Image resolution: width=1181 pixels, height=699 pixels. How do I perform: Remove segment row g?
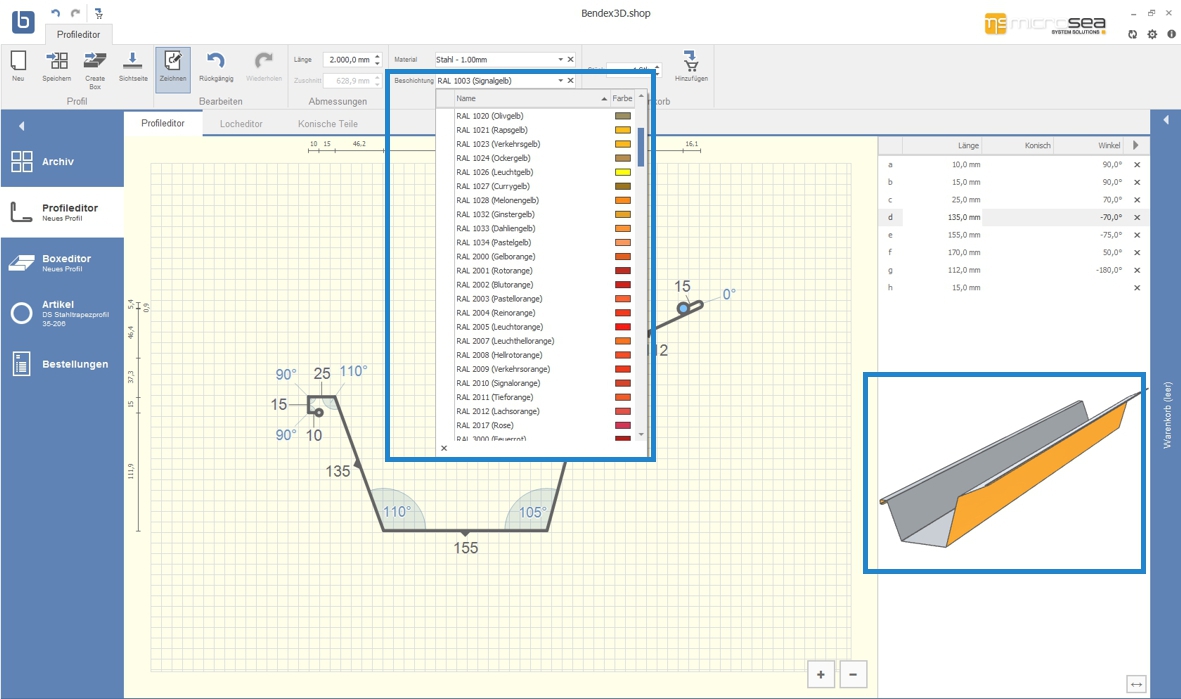1137,270
